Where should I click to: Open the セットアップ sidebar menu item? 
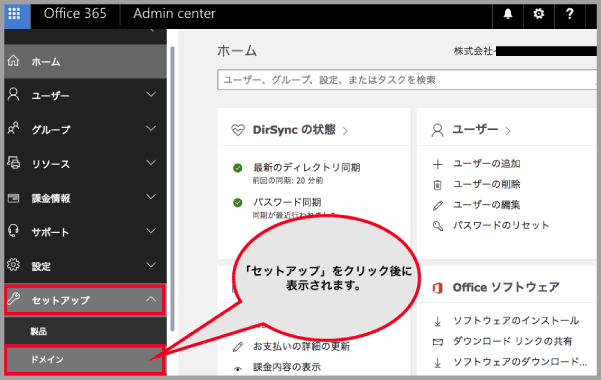[85, 299]
